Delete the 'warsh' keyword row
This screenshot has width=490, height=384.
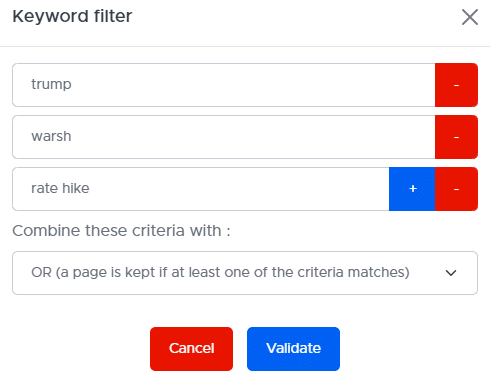click(x=456, y=137)
